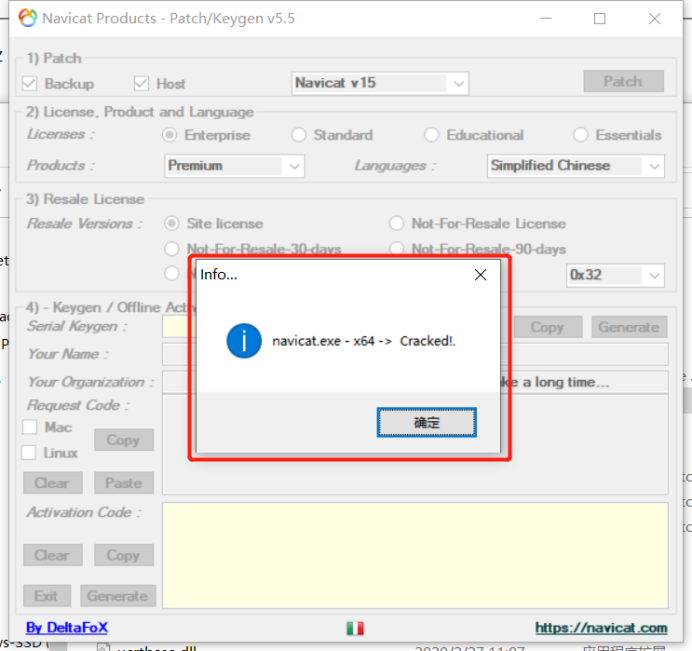Close the Patch/Keygen window
Viewport: 692px width, 651px height.
point(654,19)
